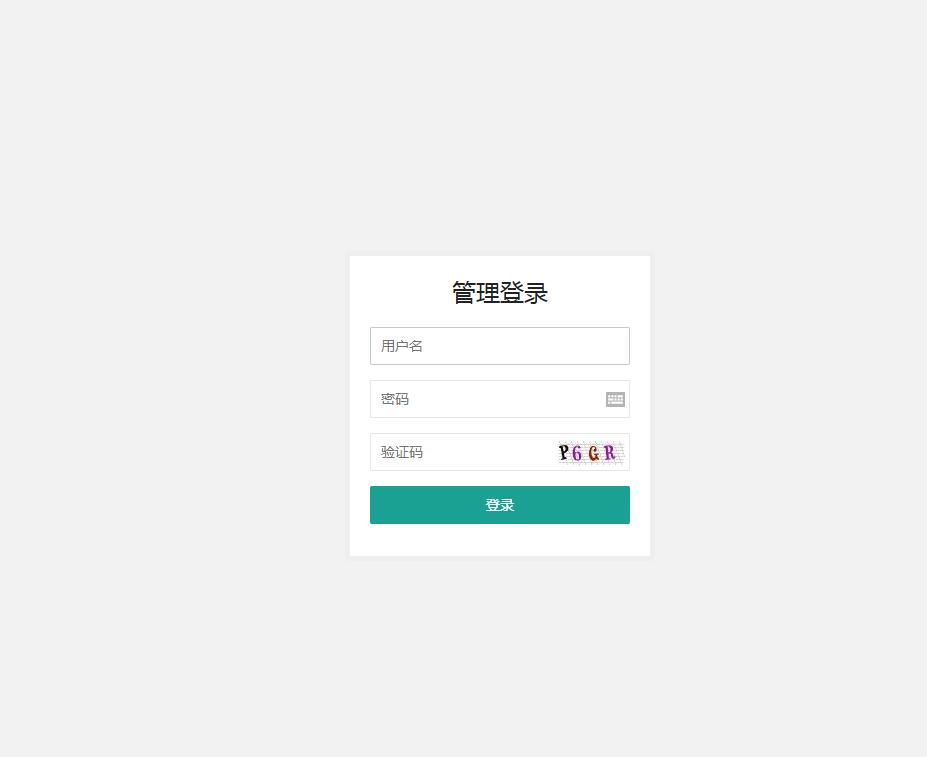Focus the 验证码 verification code field
927x757 pixels.
(x=500, y=452)
